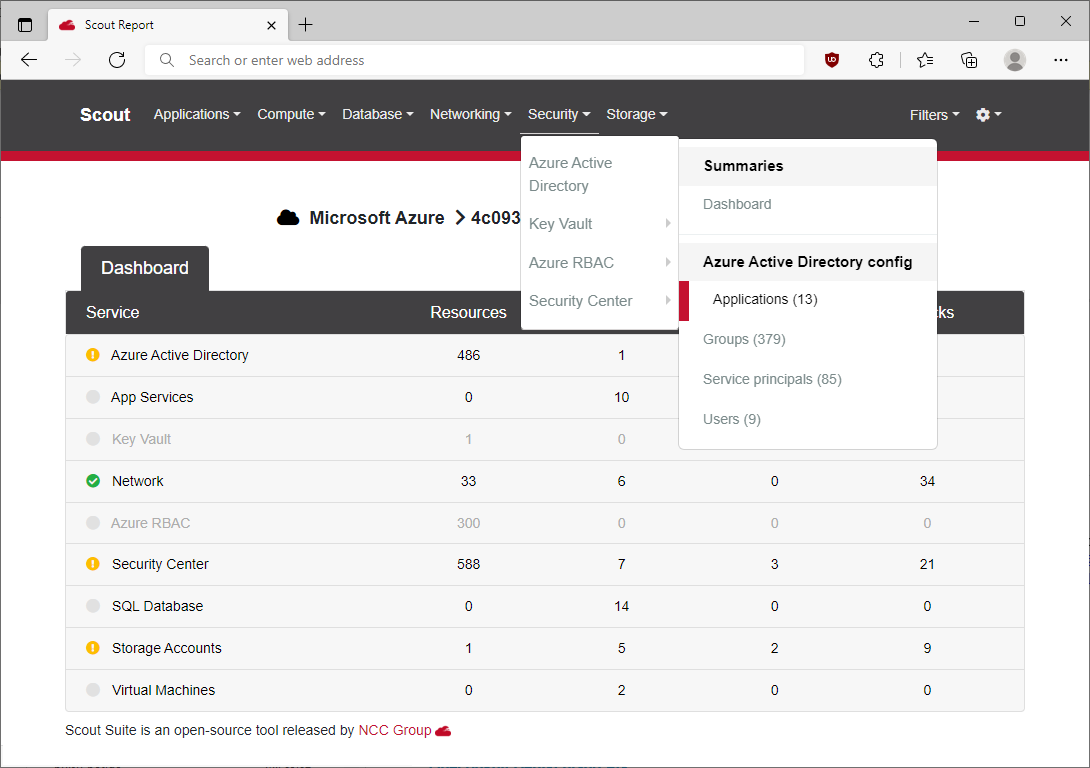This screenshot has height=768, width=1090.
Task: Click the grey status dot beside SQL Database
Action: [92, 605]
